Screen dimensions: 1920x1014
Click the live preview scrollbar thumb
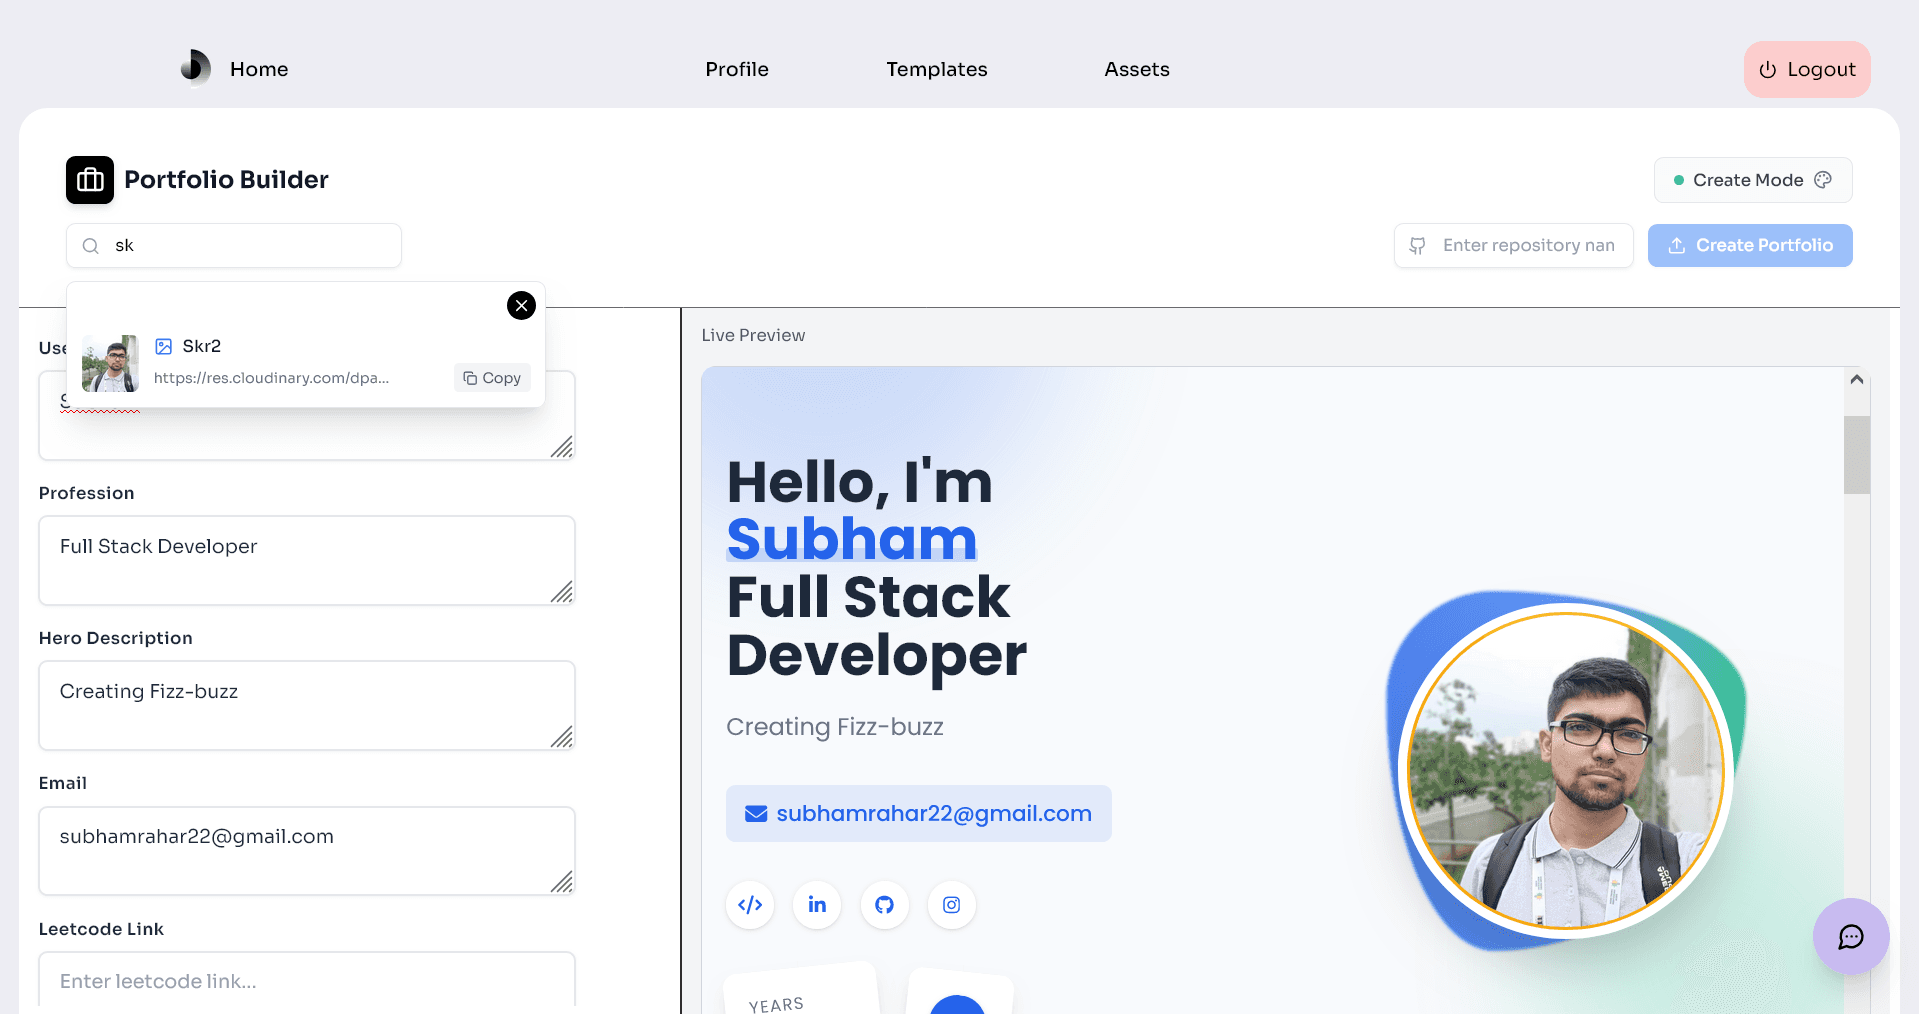1857,455
